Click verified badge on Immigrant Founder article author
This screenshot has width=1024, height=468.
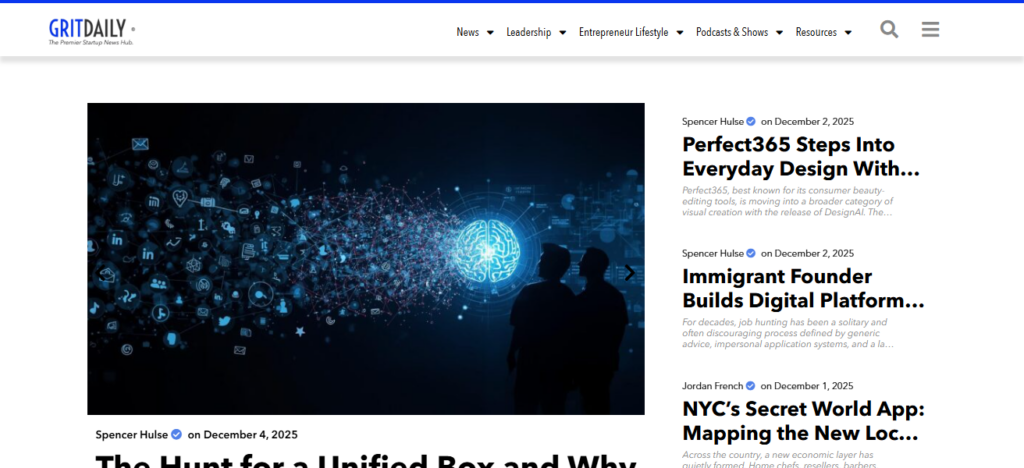751,254
